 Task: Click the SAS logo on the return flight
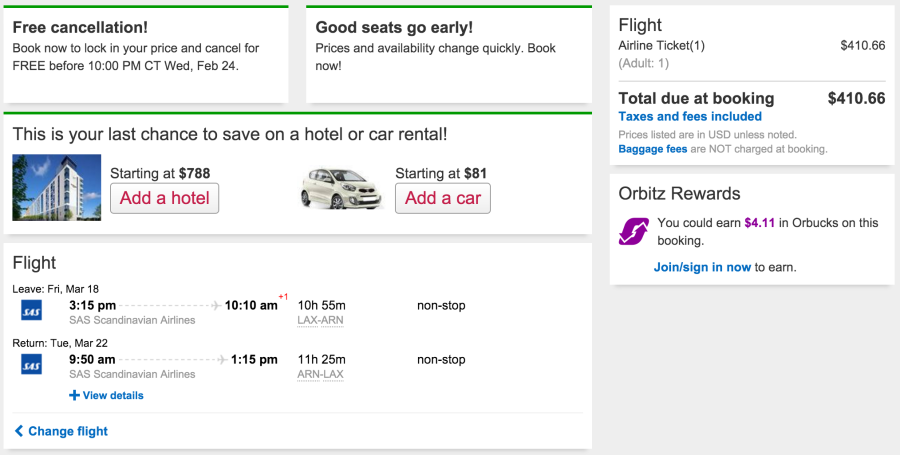click(x=31, y=365)
